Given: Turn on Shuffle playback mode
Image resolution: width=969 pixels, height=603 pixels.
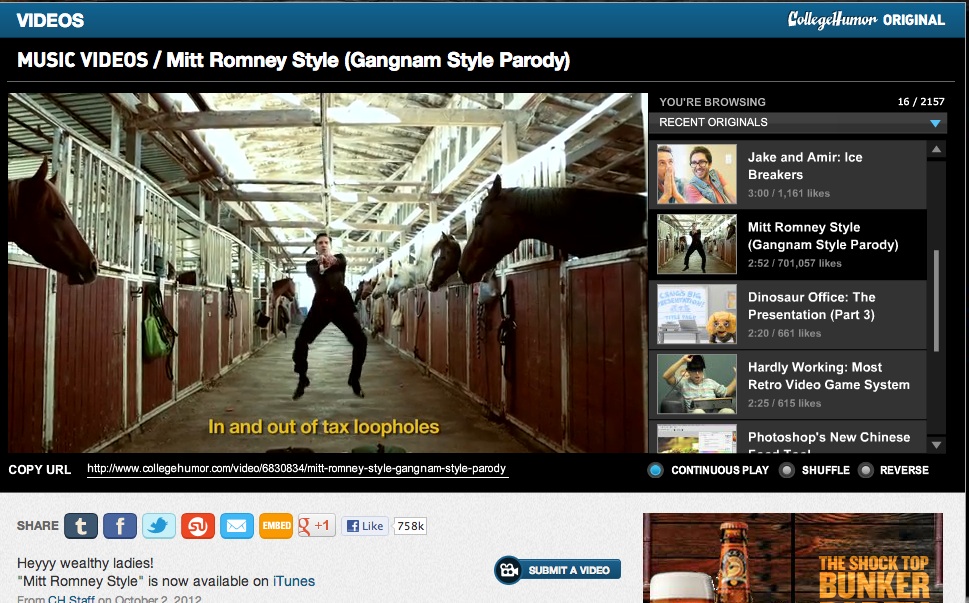Looking at the screenshot, I should (789, 470).
